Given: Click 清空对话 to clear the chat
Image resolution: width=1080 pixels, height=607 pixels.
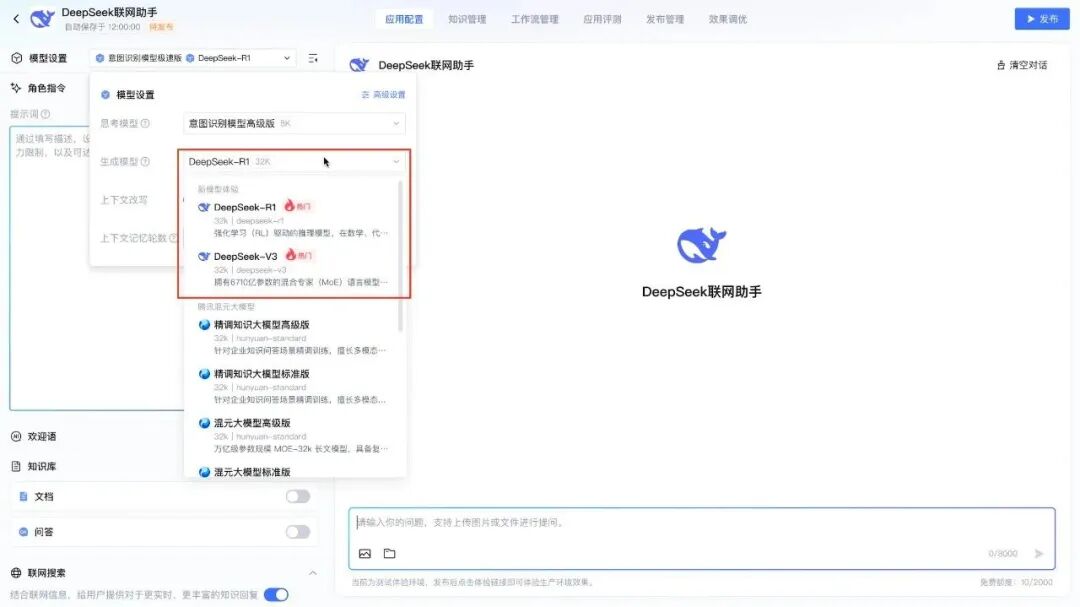Looking at the screenshot, I should [x=1021, y=65].
